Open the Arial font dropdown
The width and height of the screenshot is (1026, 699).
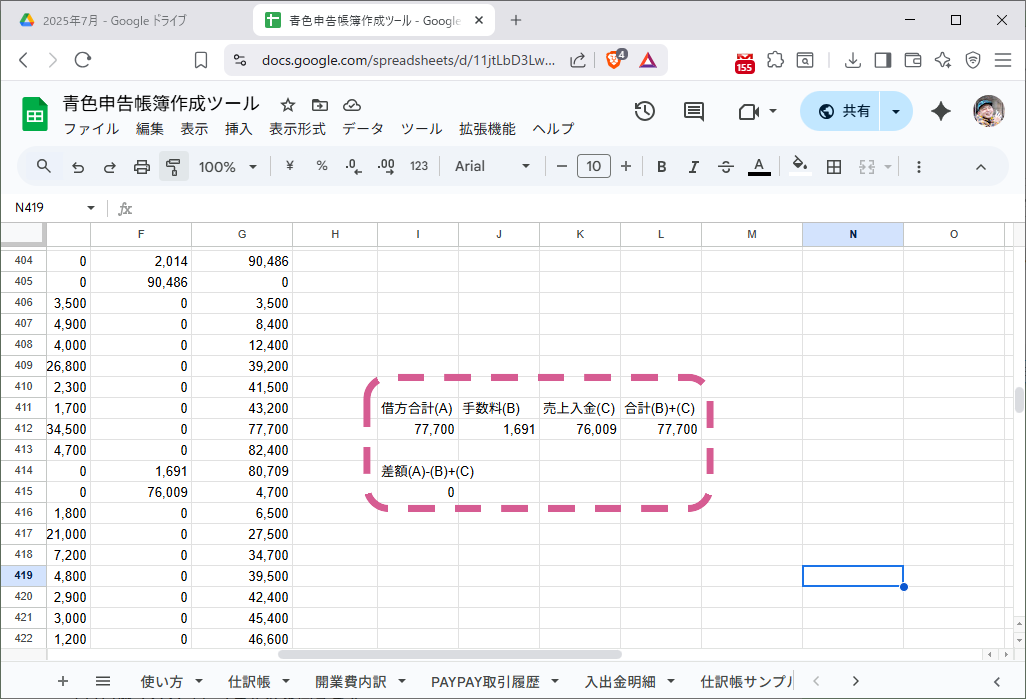[493, 166]
